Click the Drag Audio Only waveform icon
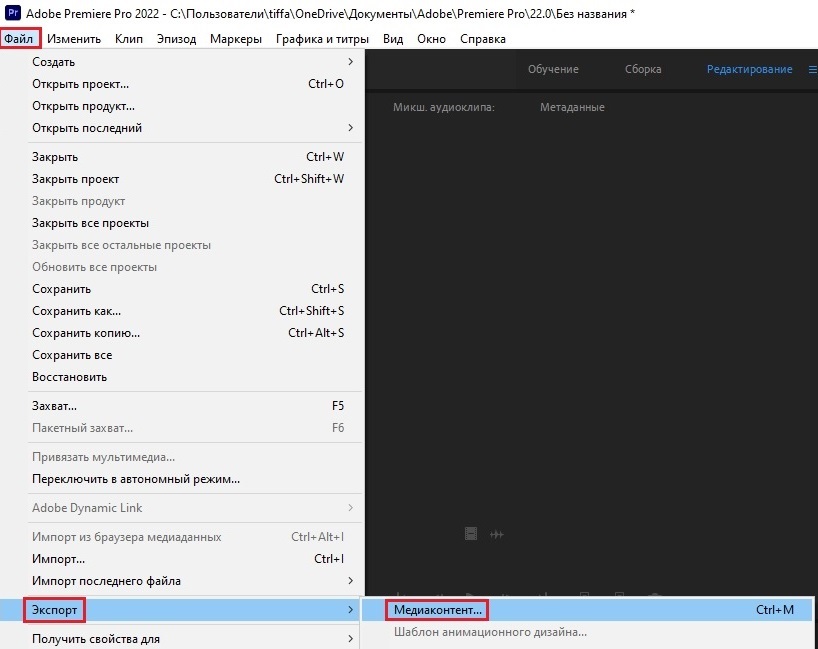Viewport: 818px width, 649px height. point(496,534)
